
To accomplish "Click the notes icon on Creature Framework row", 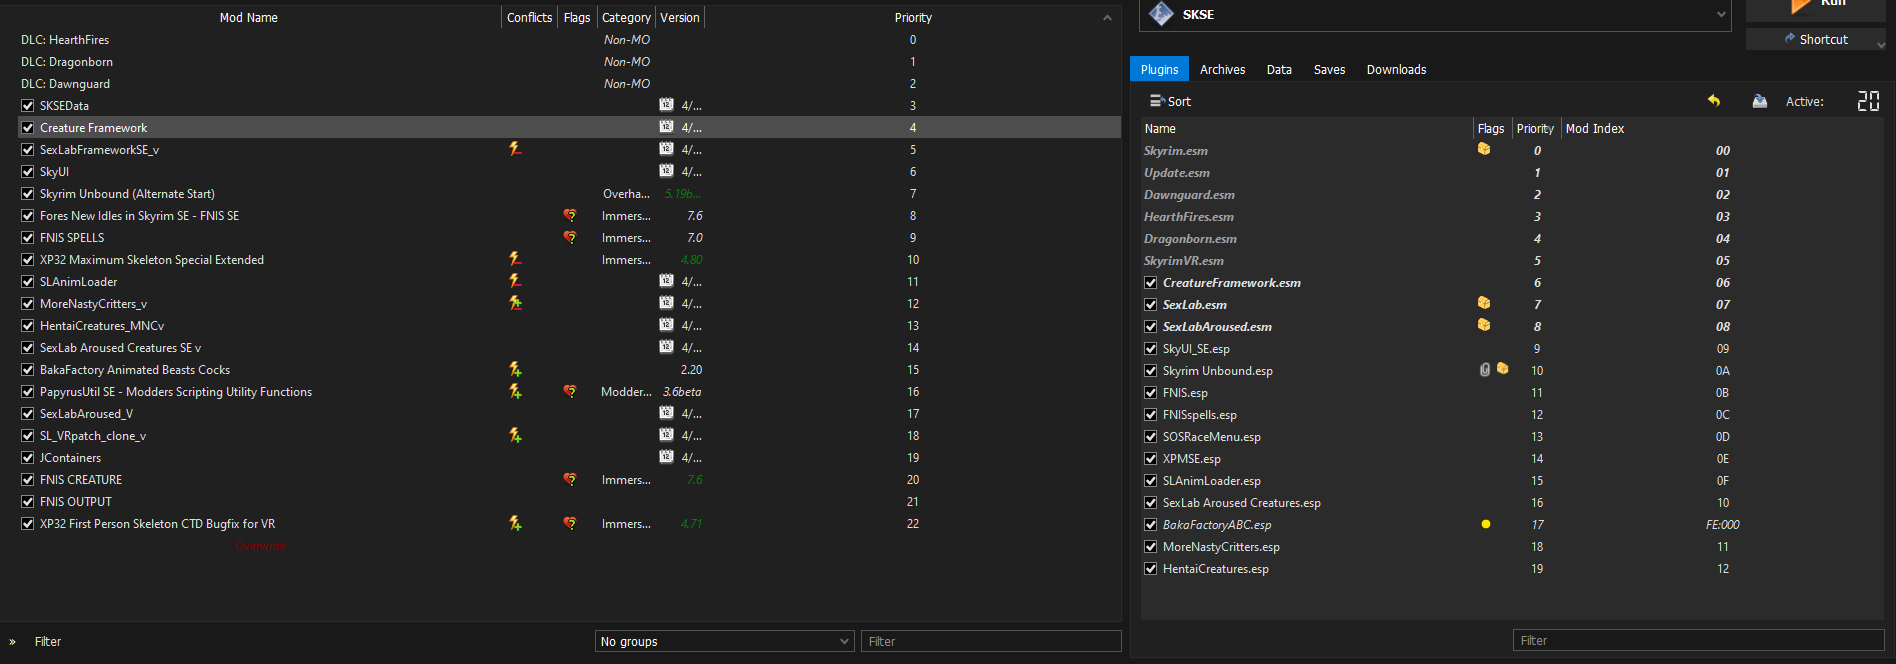I will point(666,127).
